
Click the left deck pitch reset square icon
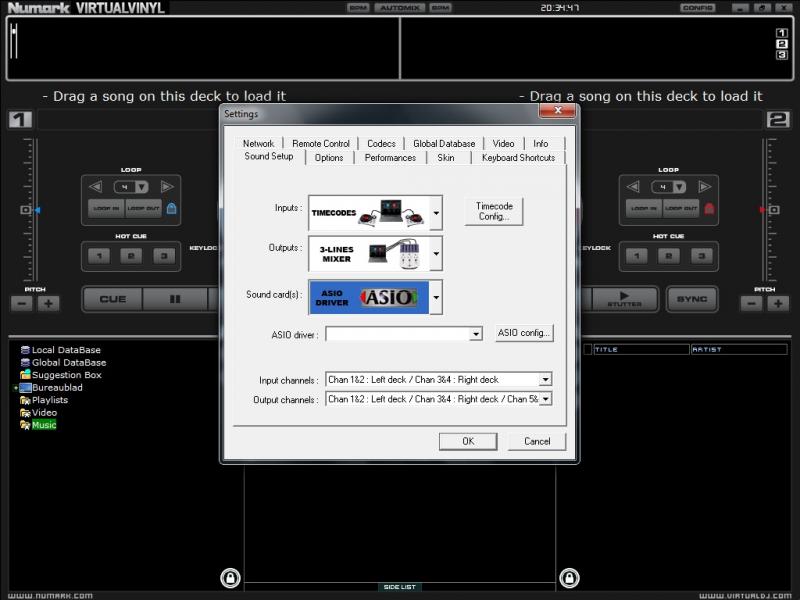[25, 210]
